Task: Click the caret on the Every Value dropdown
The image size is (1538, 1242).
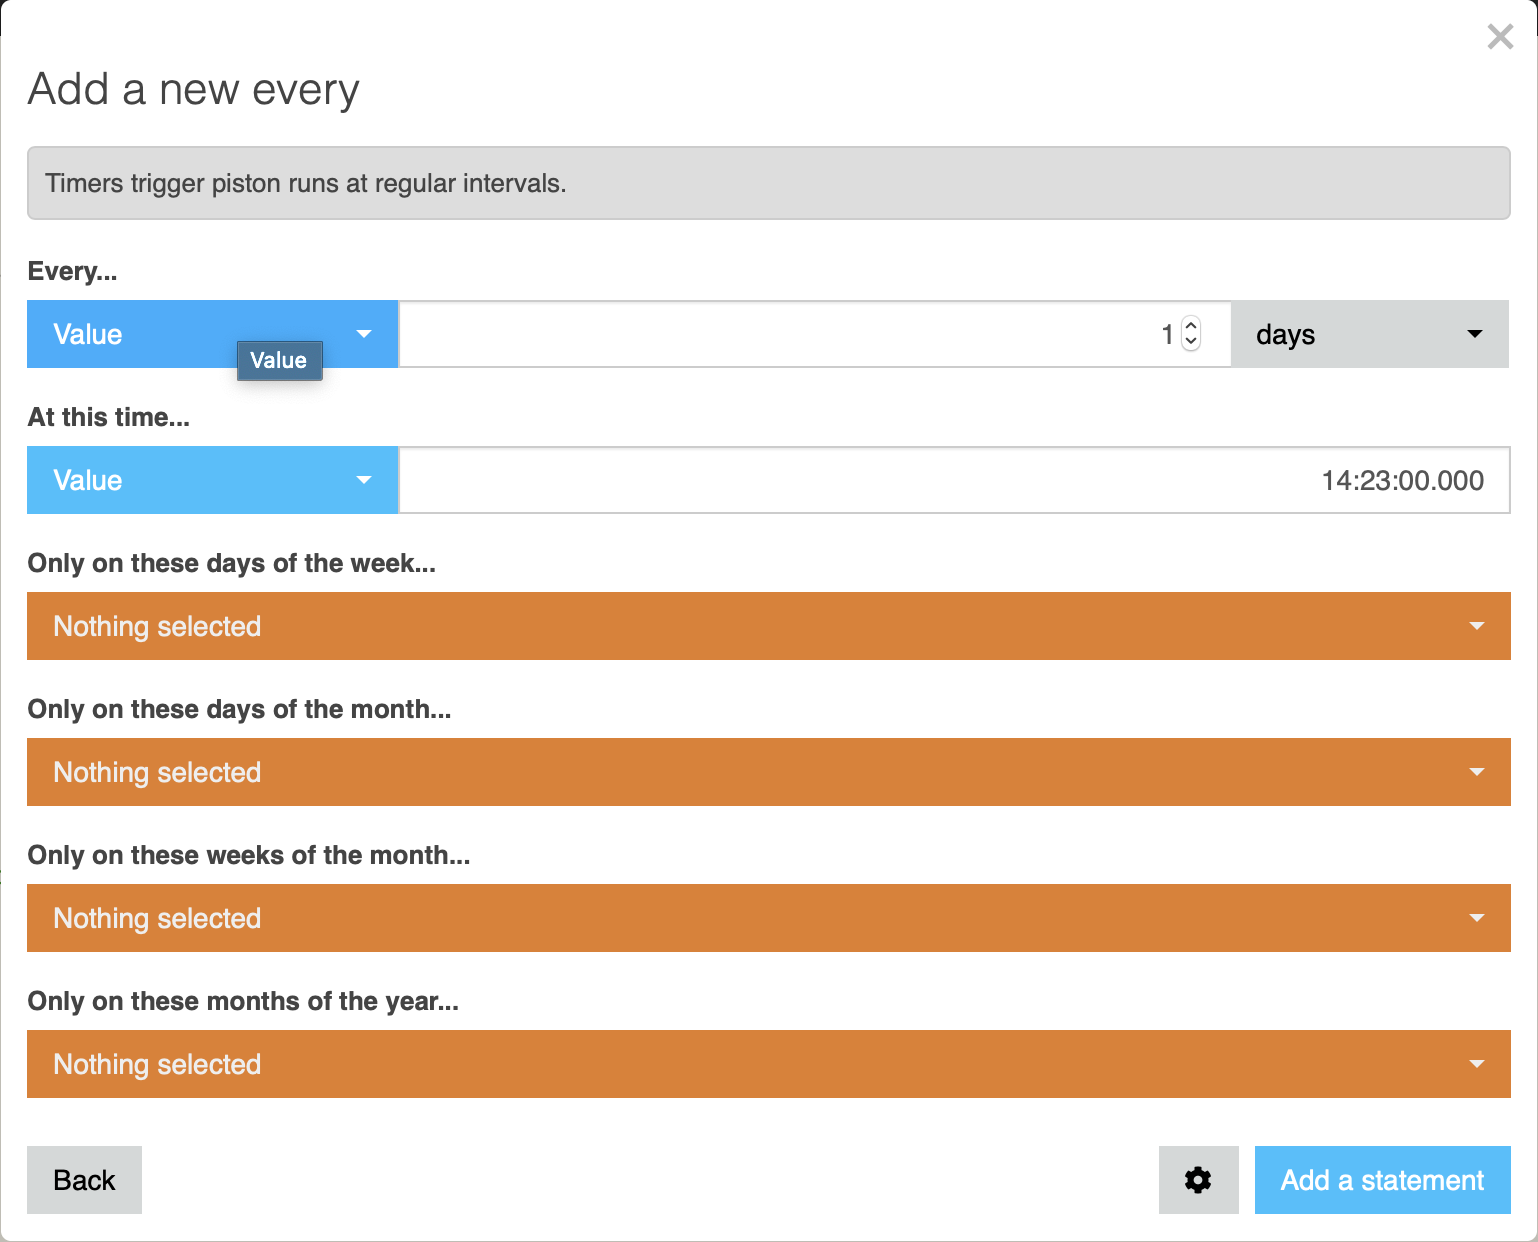Action: pyautogui.click(x=364, y=334)
